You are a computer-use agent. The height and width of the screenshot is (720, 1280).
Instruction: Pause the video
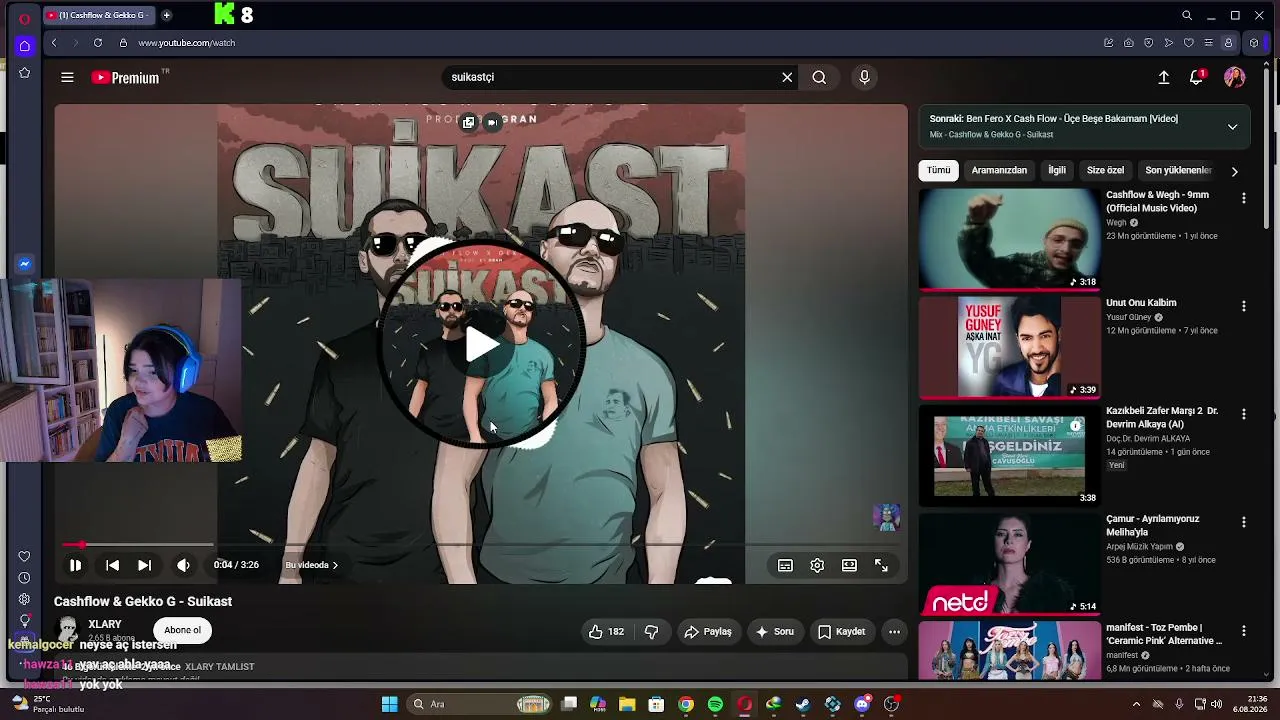click(x=75, y=565)
